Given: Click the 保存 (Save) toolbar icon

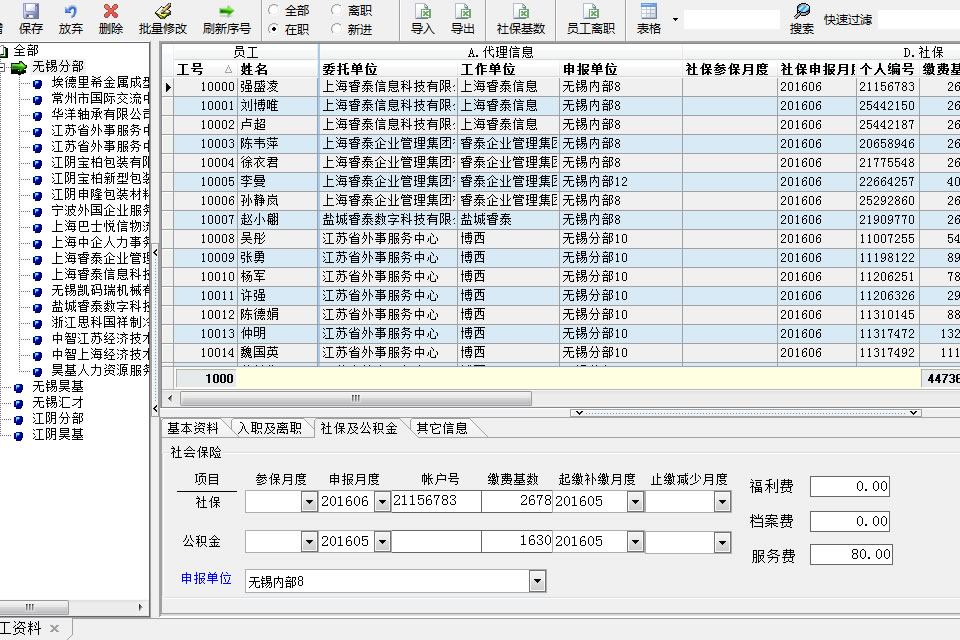Looking at the screenshot, I should tap(30, 12).
